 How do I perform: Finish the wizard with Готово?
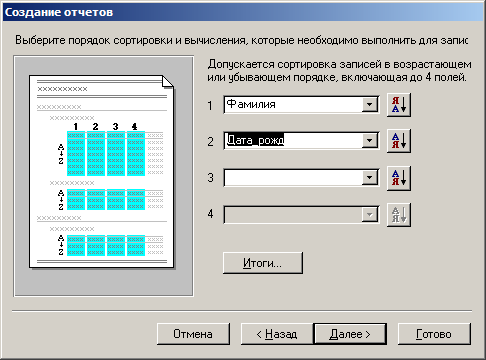pyautogui.click(x=434, y=334)
